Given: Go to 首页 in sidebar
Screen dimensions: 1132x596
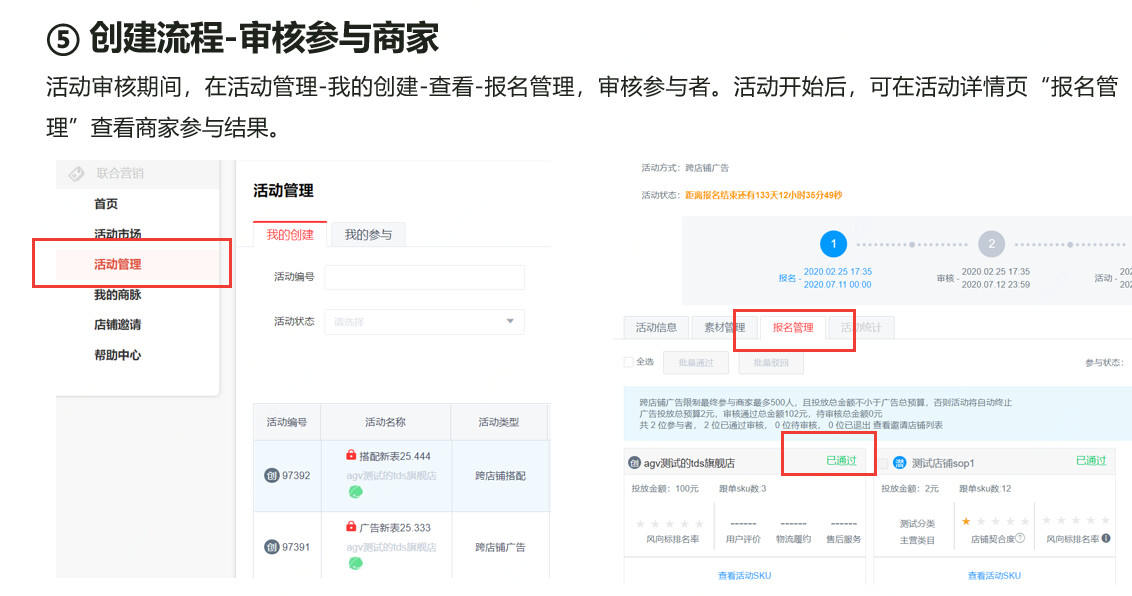Looking at the screenshot, I should click(x=106, y=204).
